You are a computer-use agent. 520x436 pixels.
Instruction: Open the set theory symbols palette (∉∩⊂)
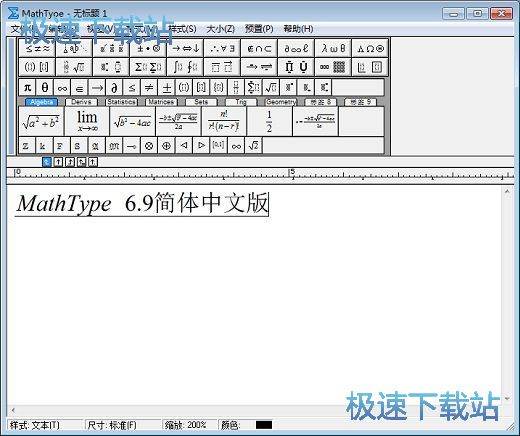259,48
